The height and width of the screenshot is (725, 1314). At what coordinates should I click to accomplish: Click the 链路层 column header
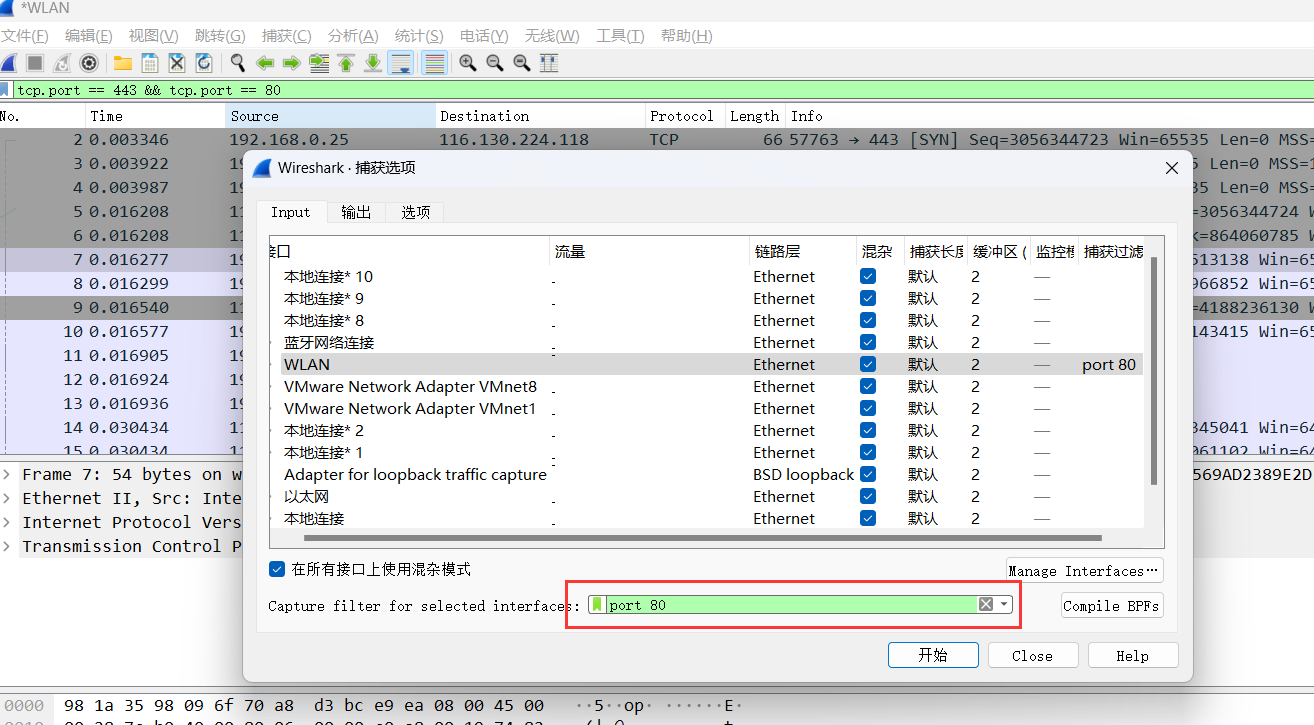pyautogui.click(x=802, y=252)
